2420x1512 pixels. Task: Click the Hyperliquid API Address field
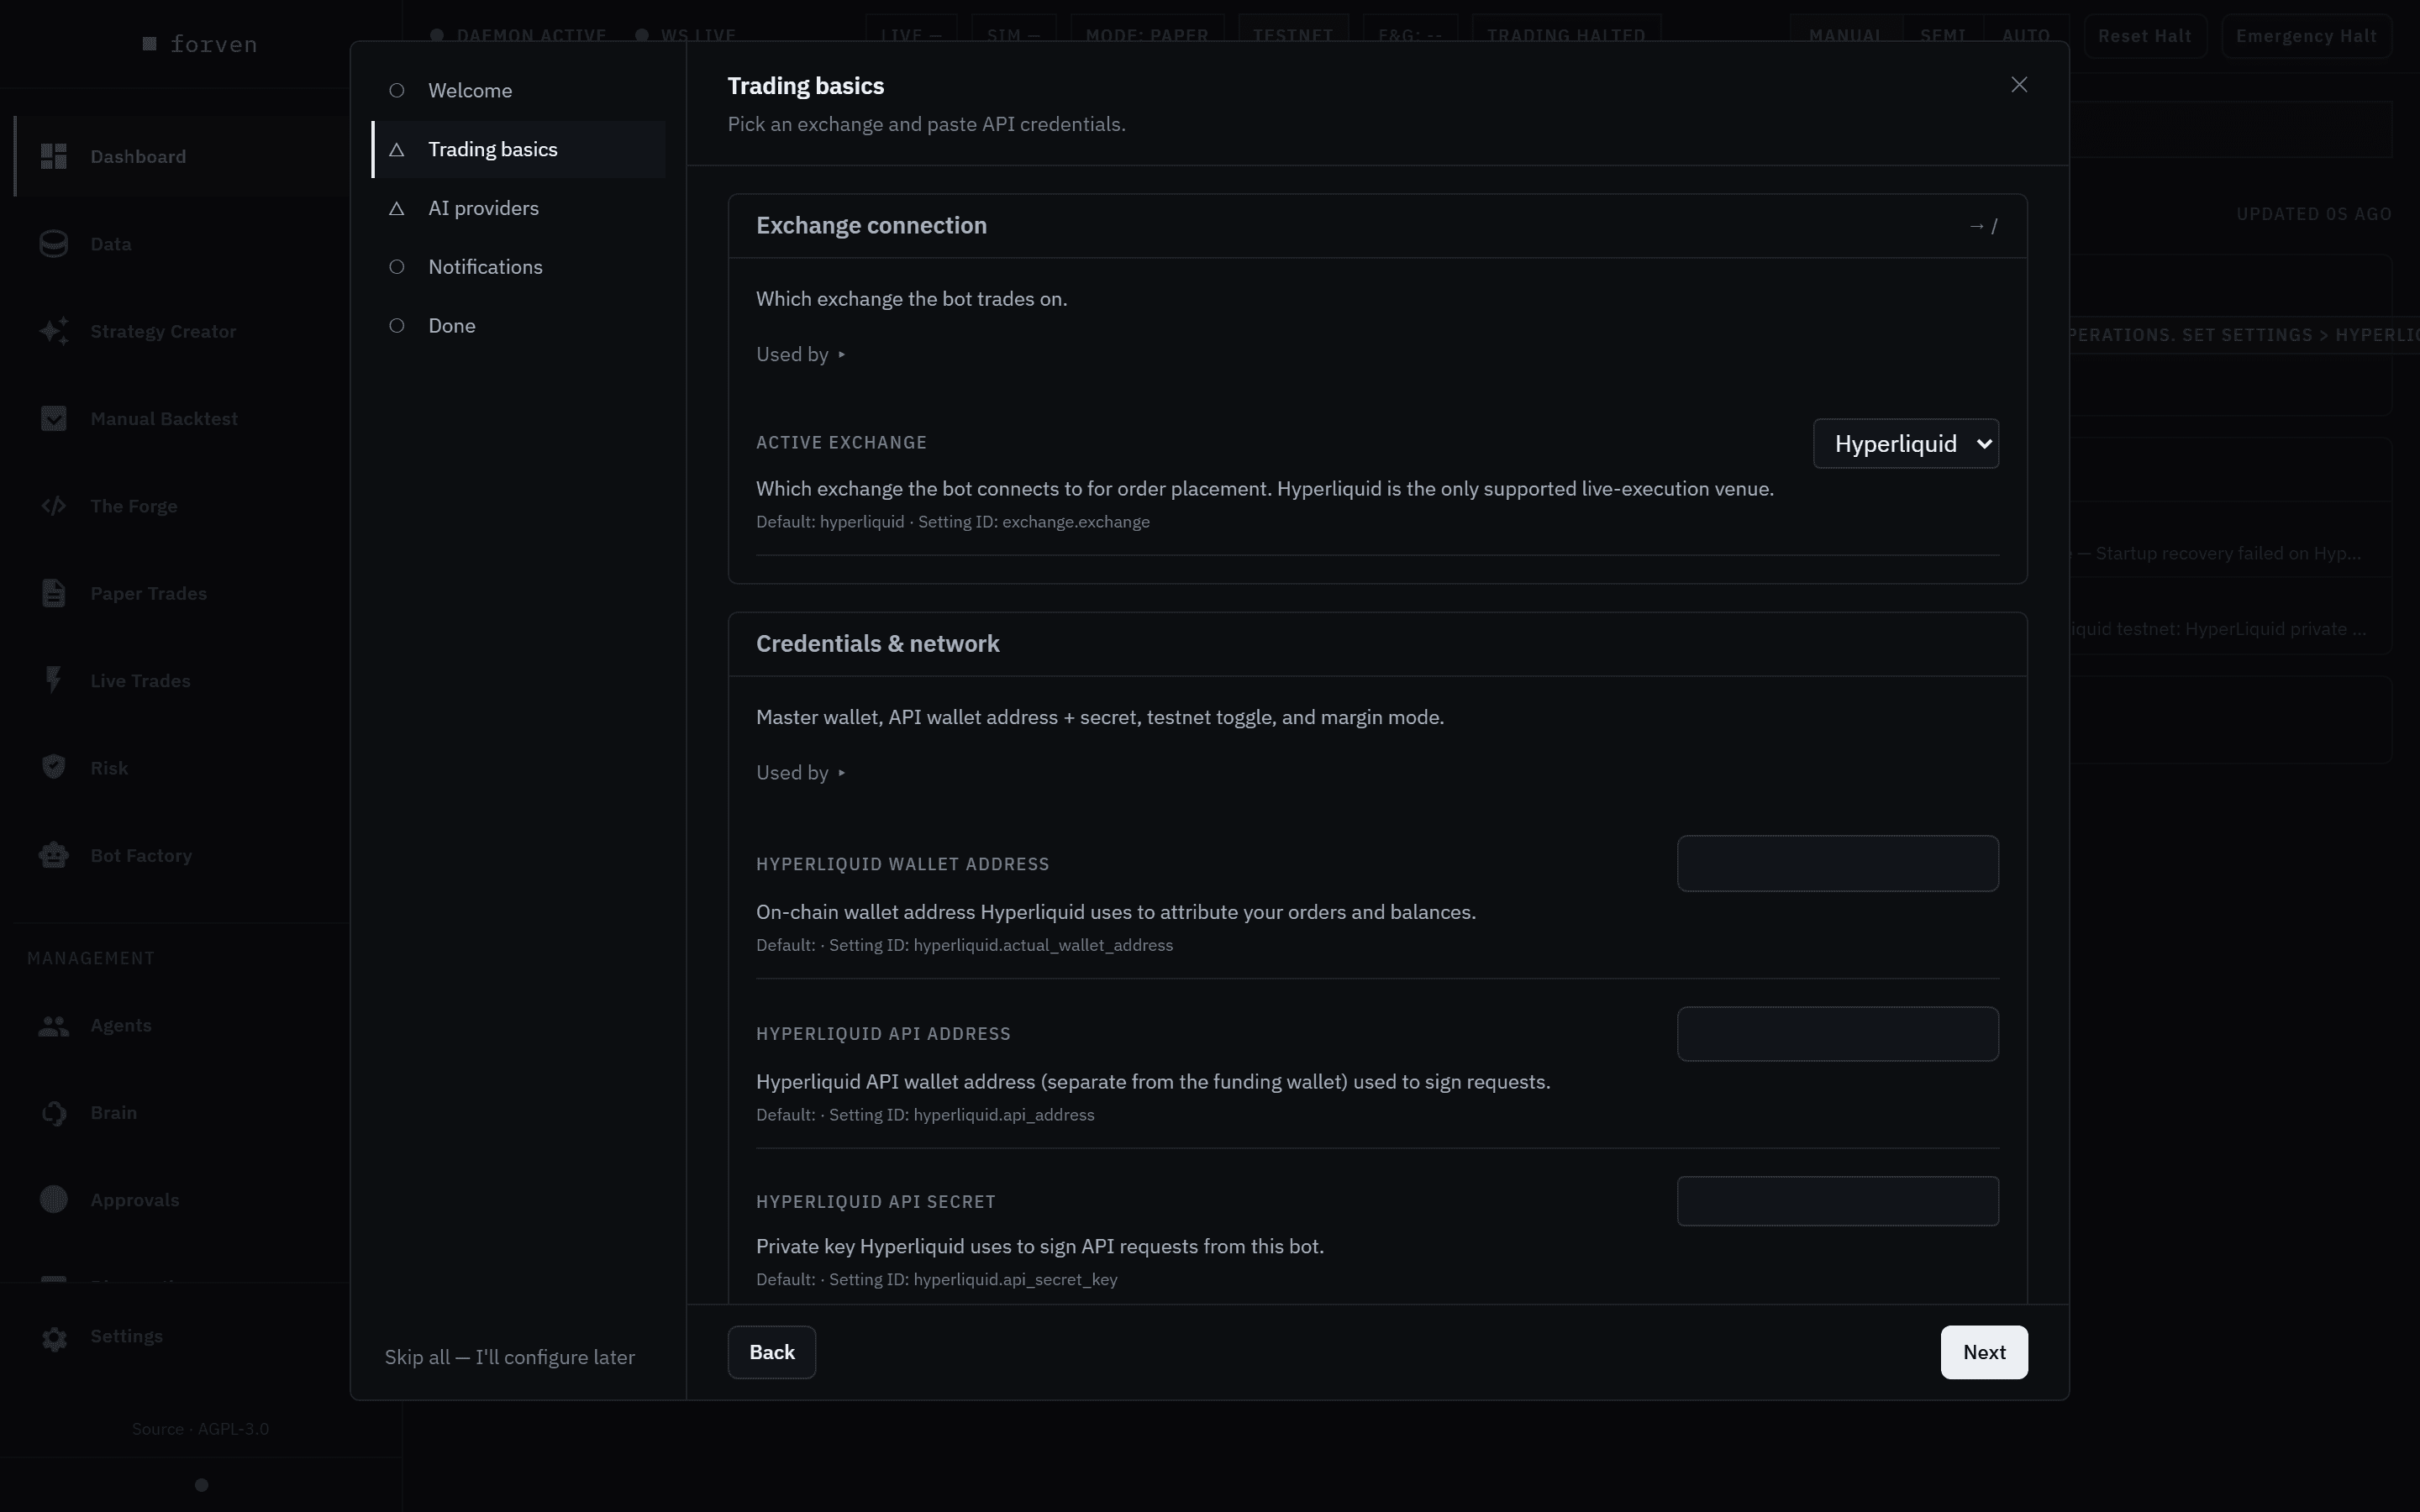coord(1838,1033)
